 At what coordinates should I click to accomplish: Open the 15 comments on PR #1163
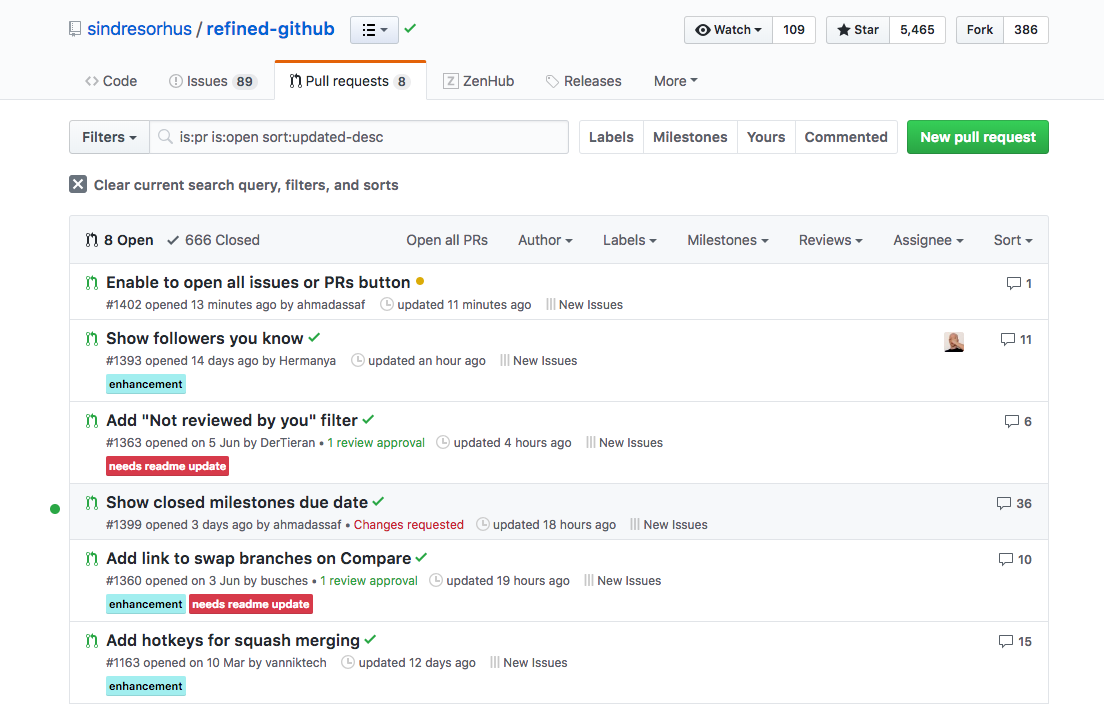[x=1015, y=641]
